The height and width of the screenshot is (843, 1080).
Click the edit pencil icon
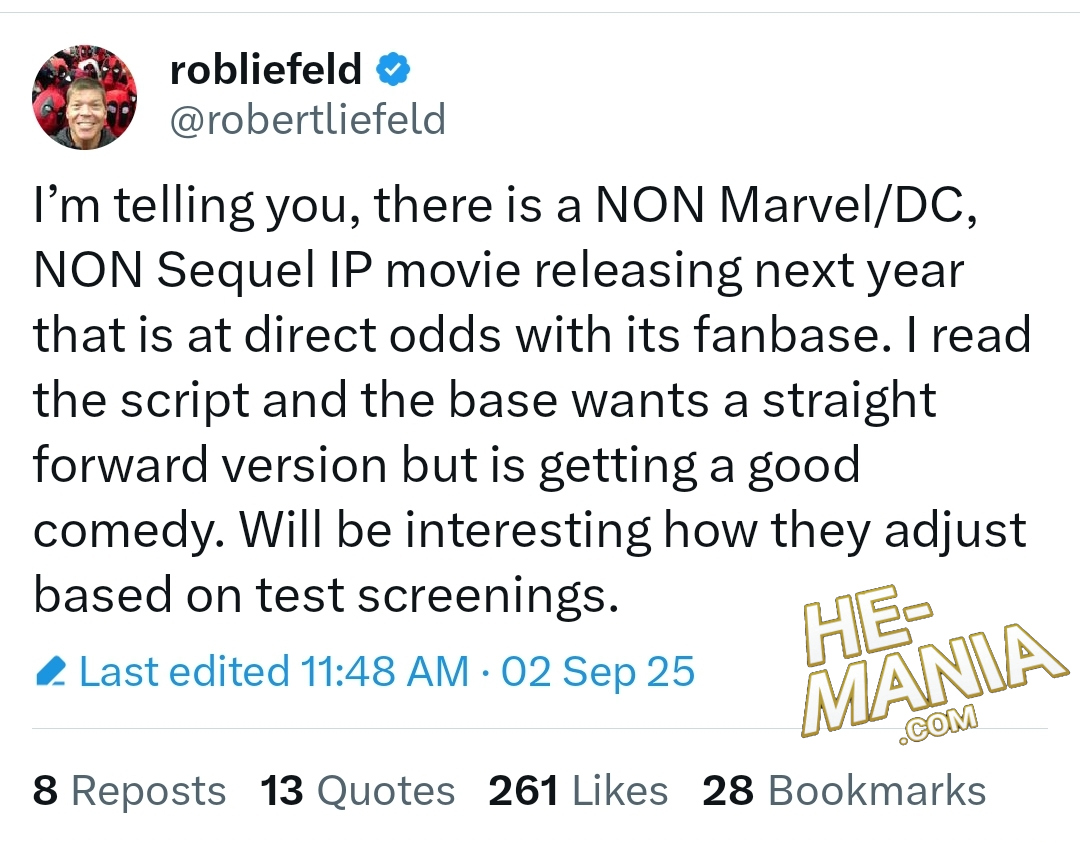click(49, 672)
